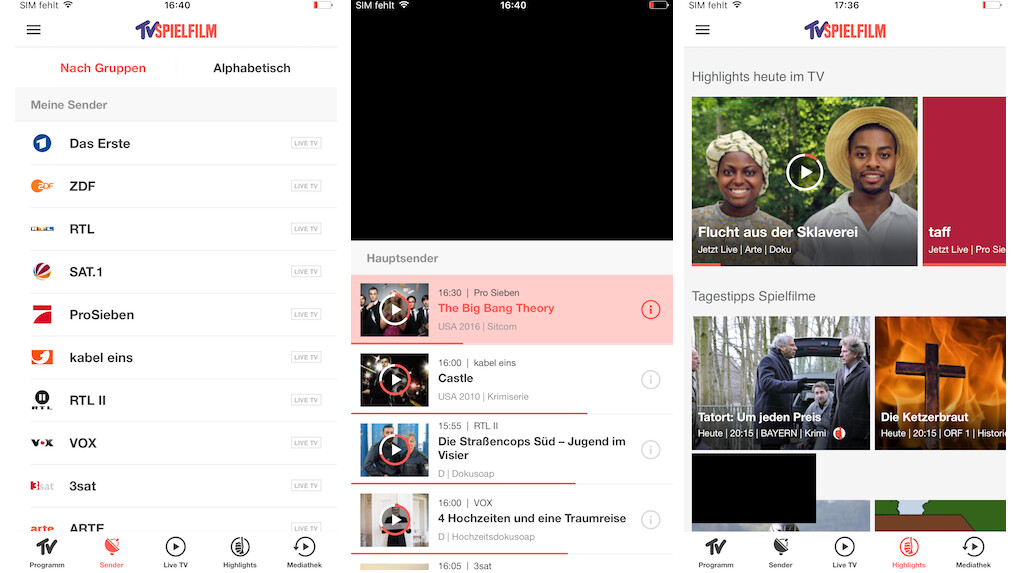Show info for Castle
Image resolution: width=1018 pixels, height=573 pixels.
click(x=651, y=380)
